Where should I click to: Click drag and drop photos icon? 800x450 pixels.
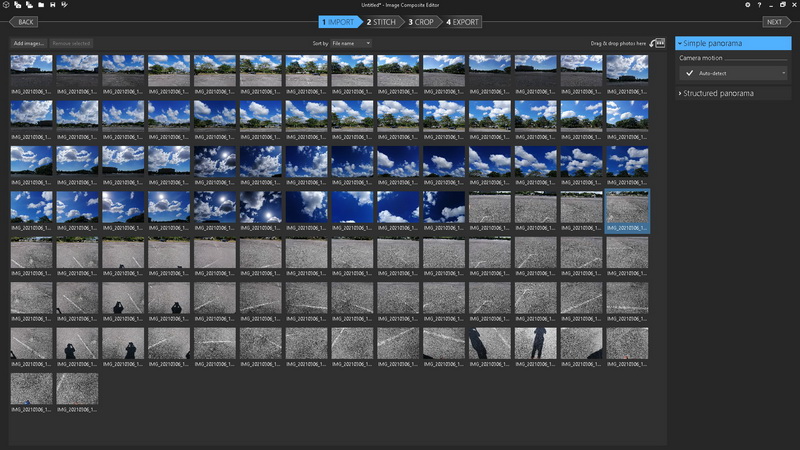658,43
